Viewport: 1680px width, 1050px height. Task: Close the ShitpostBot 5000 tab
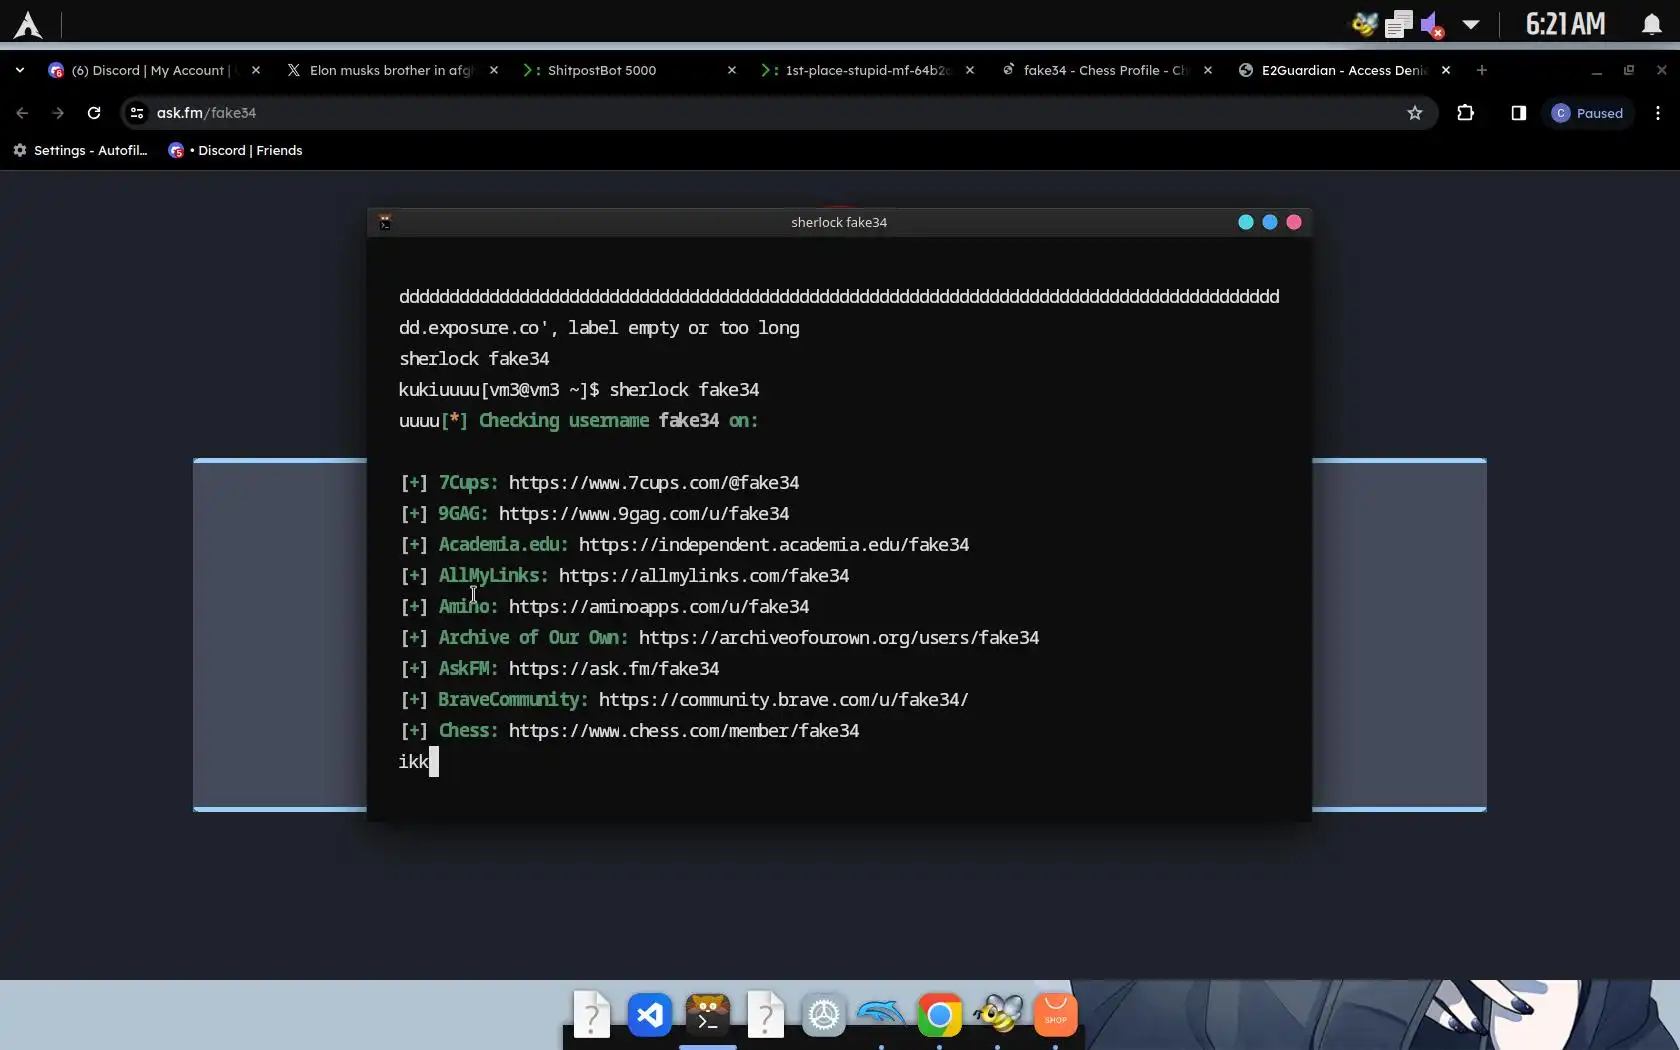pyautogui.click(x=732, y=70)
